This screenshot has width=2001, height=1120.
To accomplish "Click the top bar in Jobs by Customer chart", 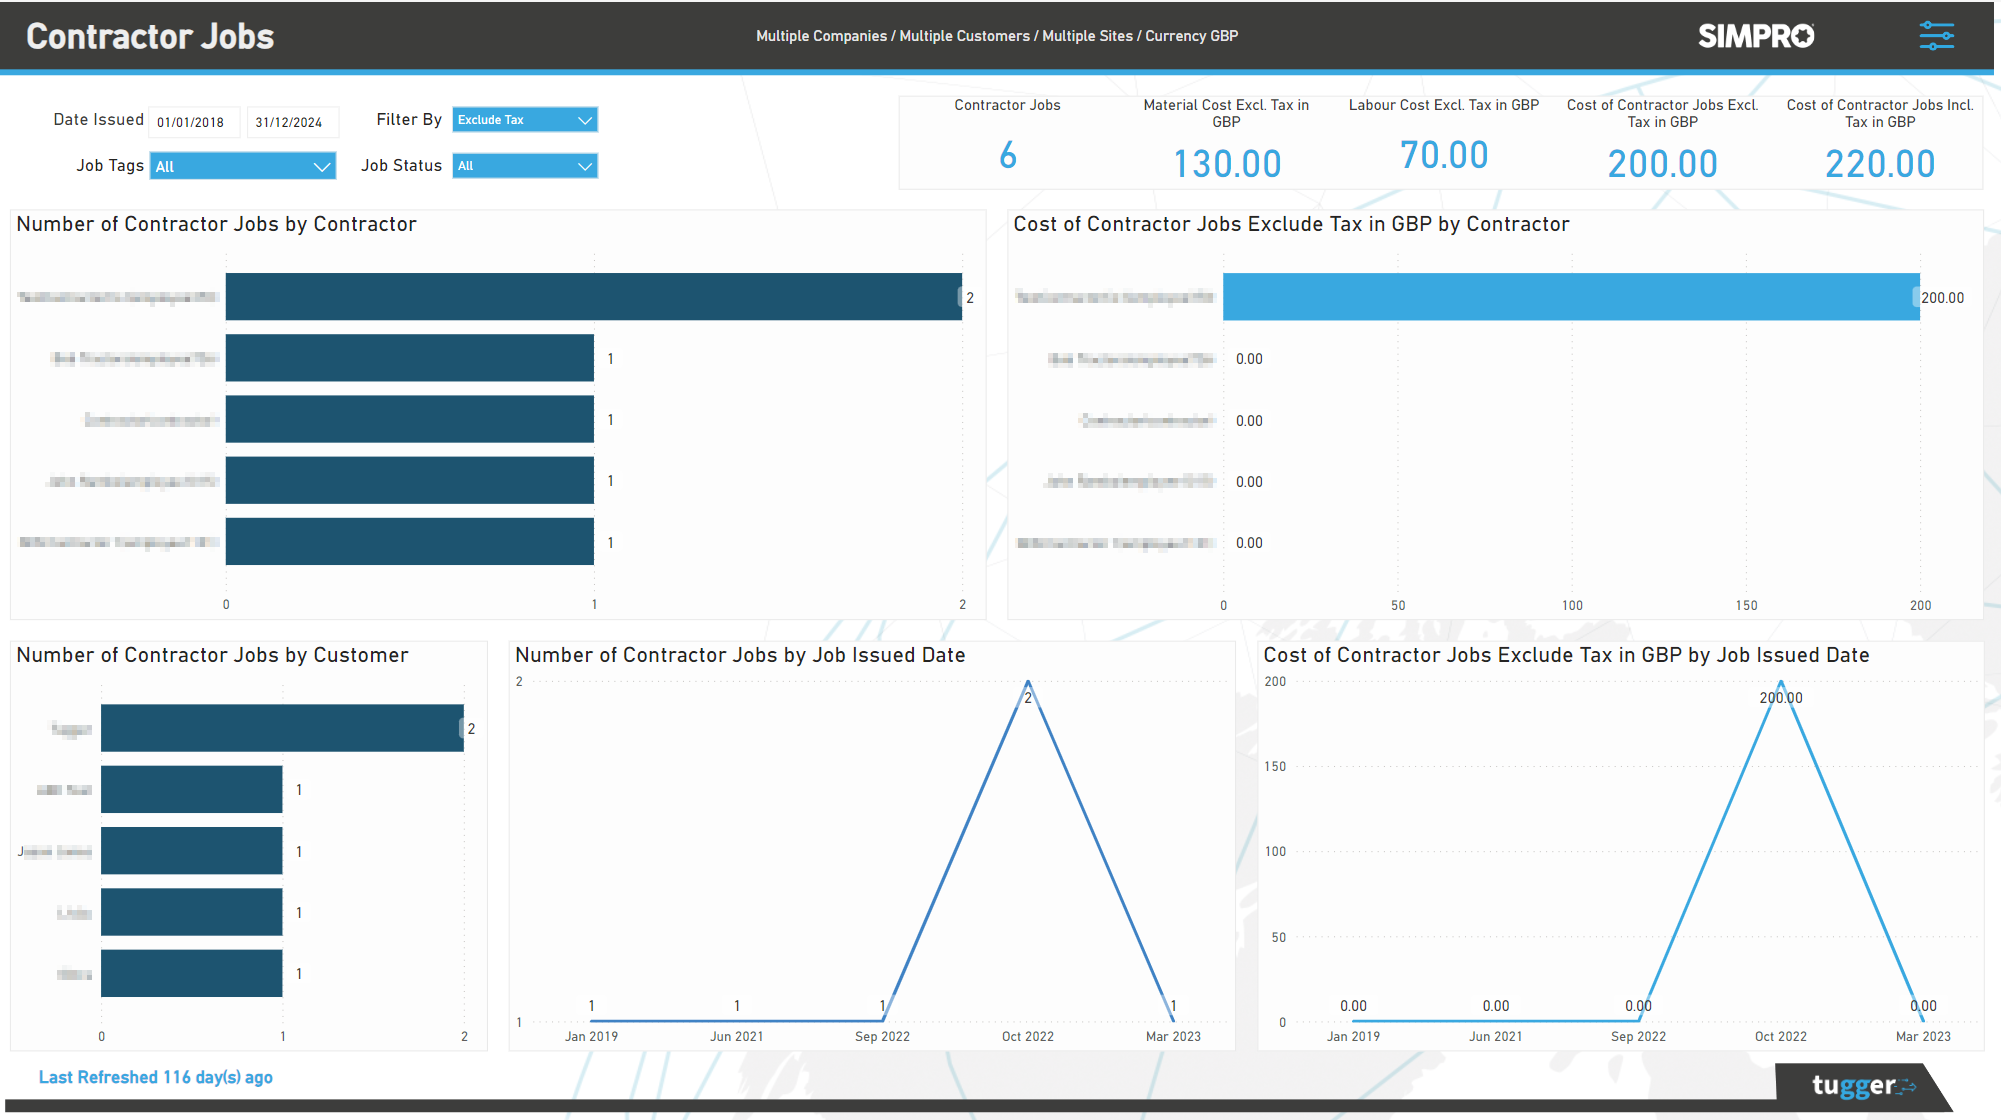I will [282, 728].
